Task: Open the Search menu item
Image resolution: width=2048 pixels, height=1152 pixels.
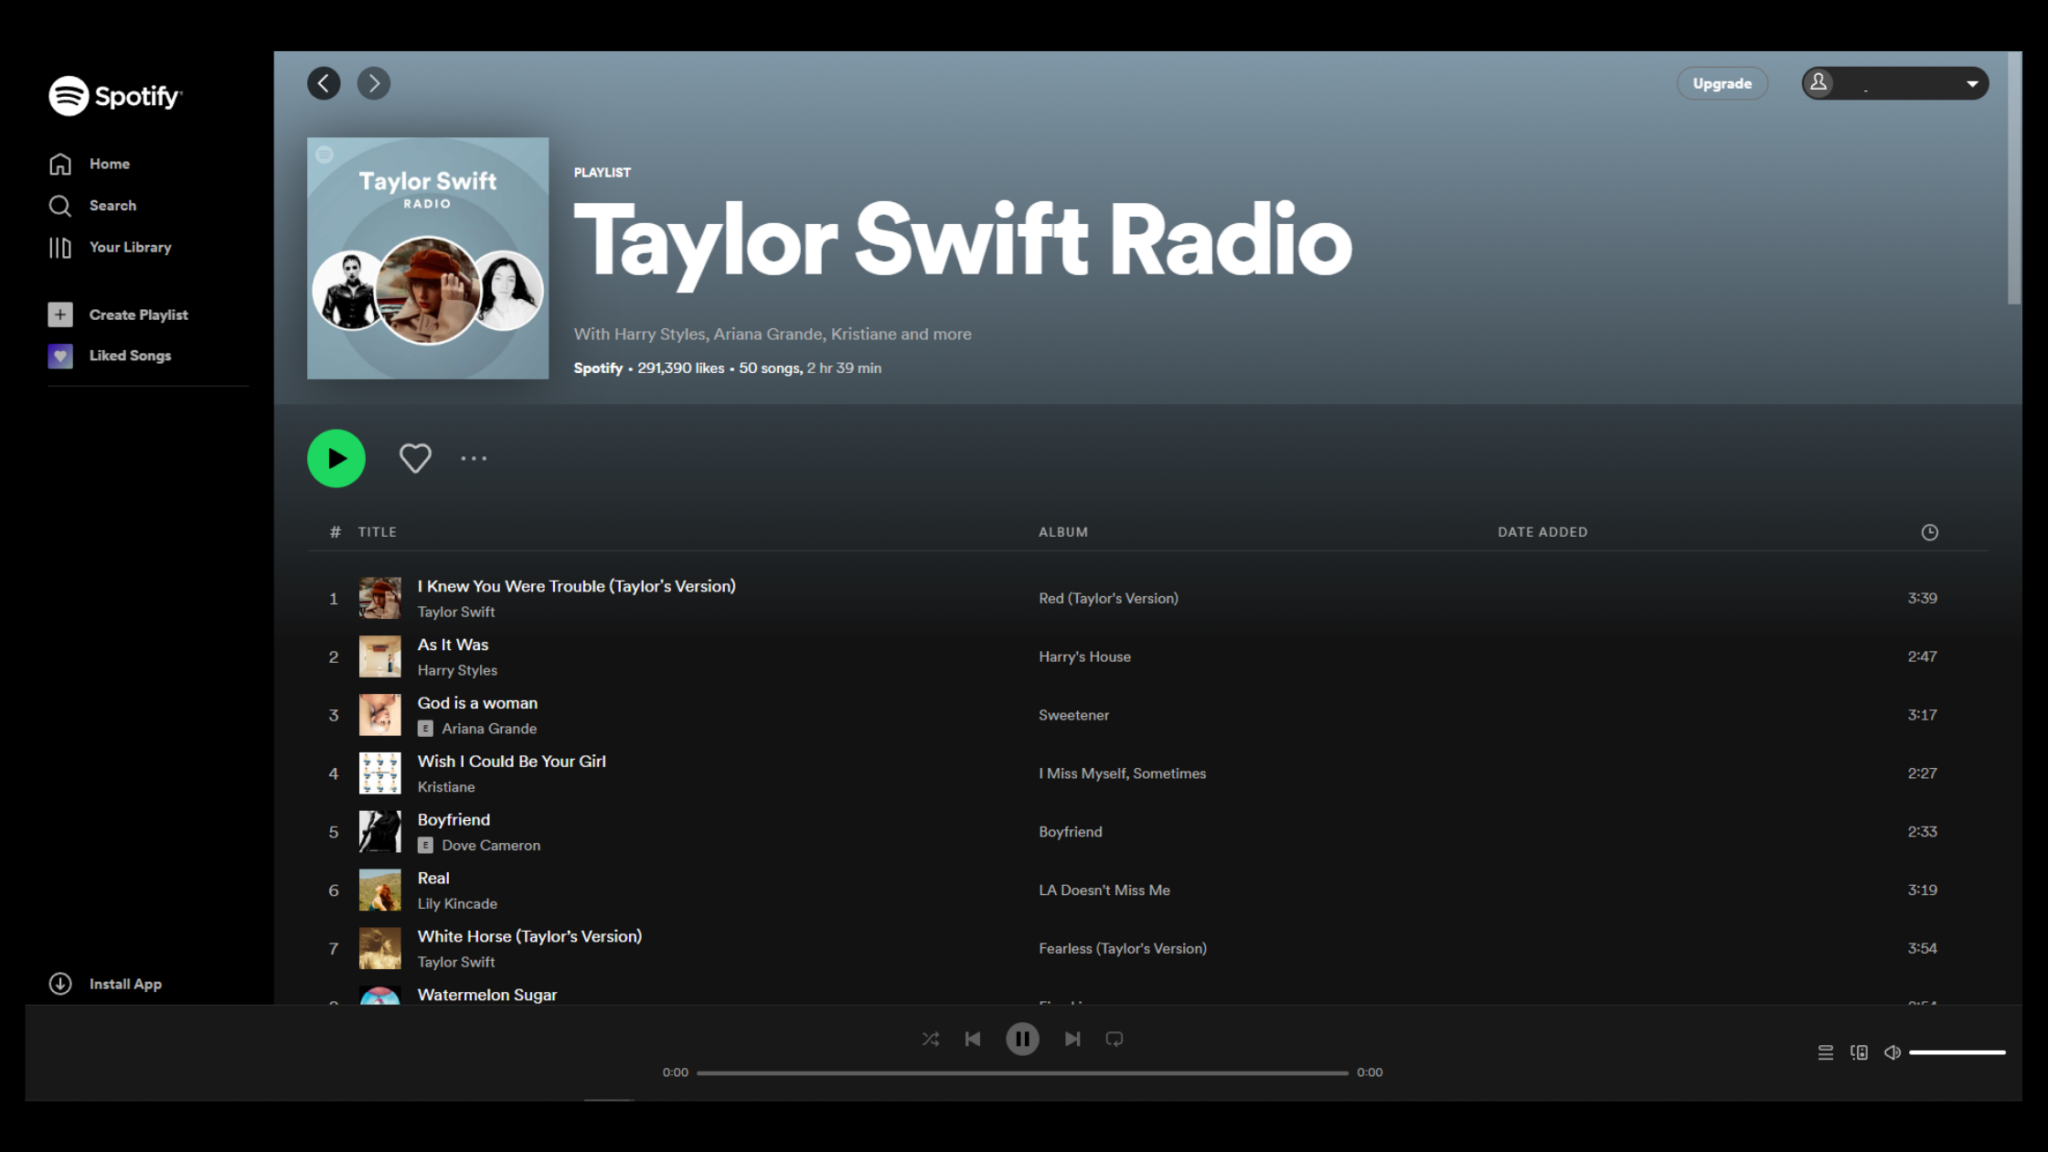Action: pos(113,205)
